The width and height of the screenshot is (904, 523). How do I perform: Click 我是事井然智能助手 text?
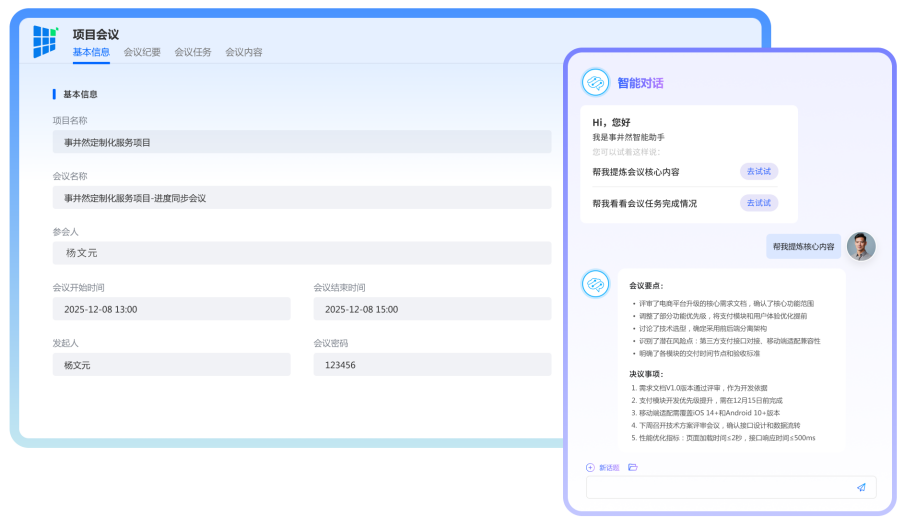pos(628,137)
